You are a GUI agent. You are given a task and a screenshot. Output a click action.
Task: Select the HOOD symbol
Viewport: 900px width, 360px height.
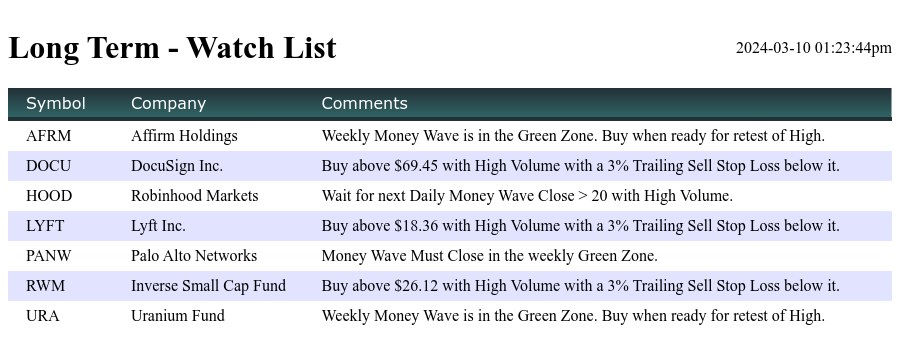(x=49, y=196)
